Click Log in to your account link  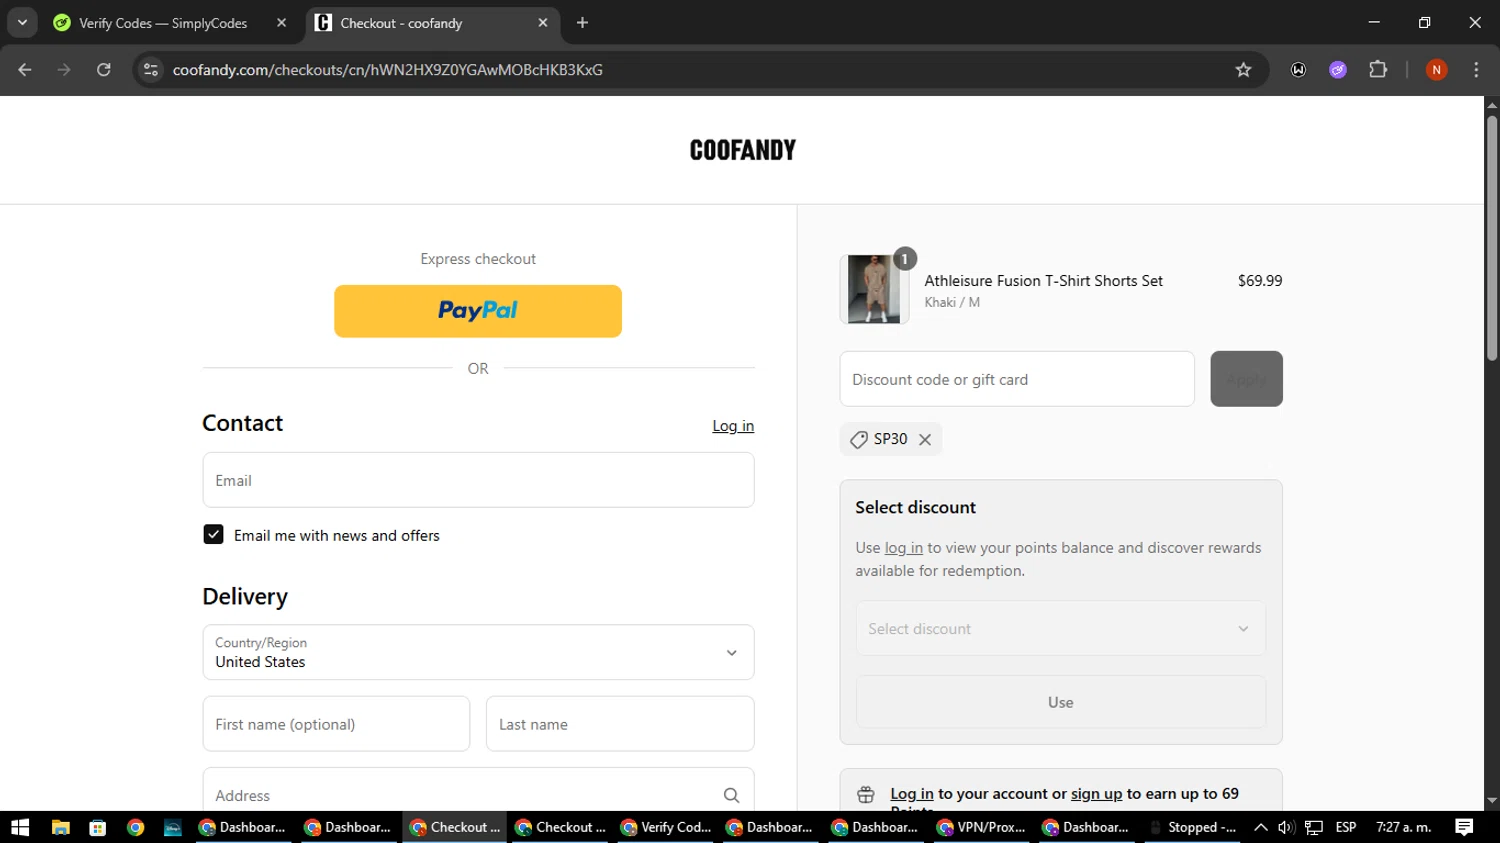[912, 794]
